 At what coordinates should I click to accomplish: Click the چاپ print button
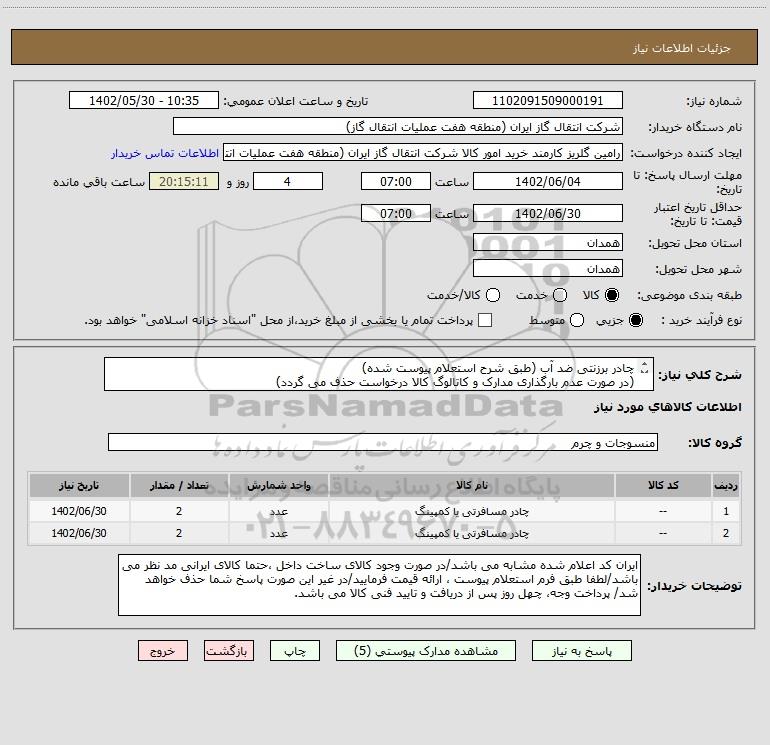295,651
